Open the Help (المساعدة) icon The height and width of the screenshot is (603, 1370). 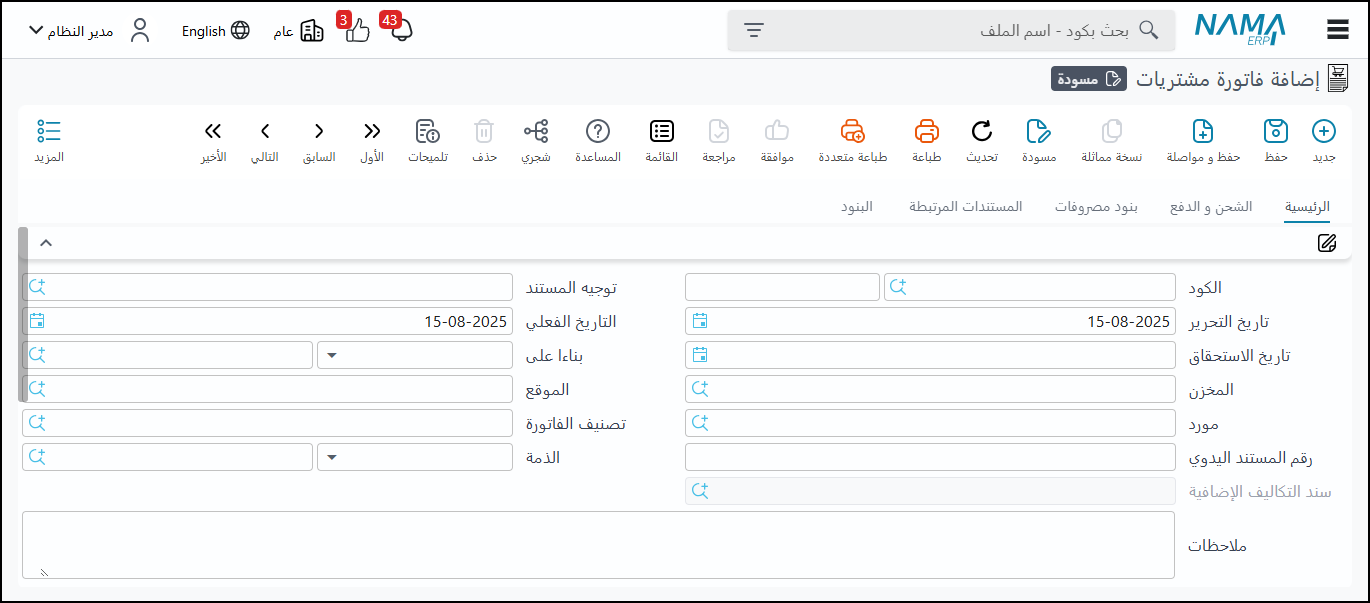[598, 132]
